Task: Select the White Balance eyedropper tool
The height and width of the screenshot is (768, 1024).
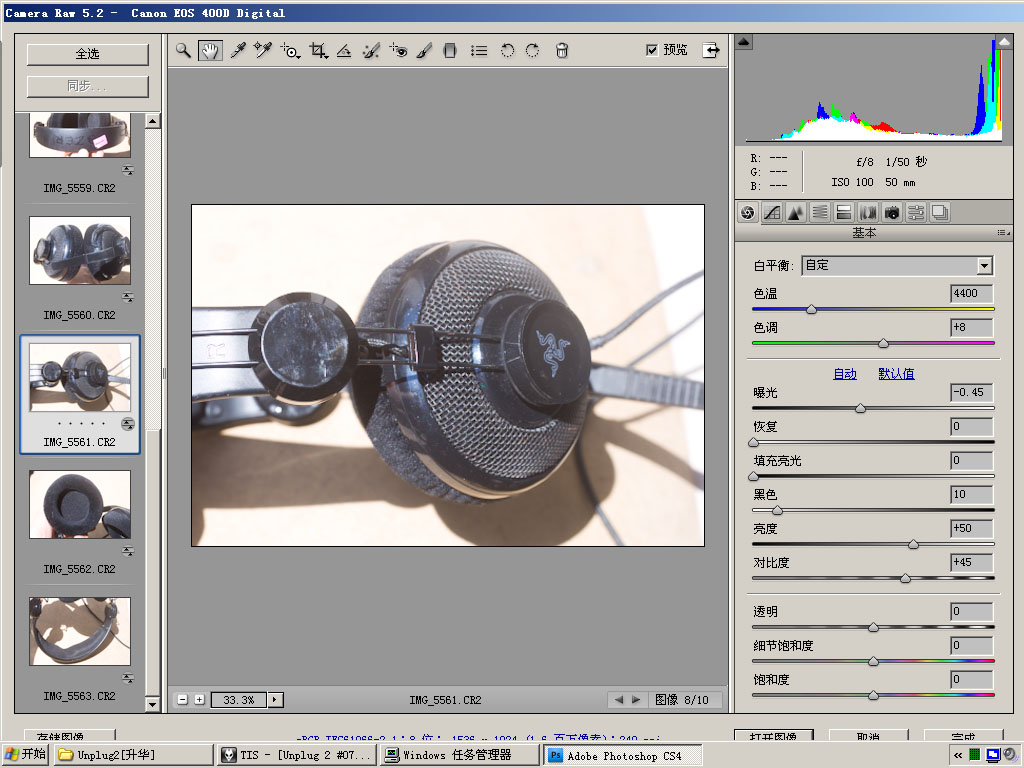Action: (238, 50)
